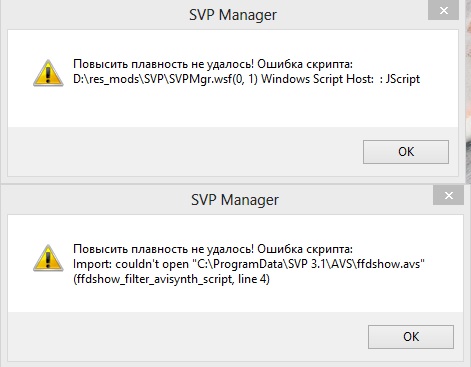
Task: Click the warning icon in the upper dialog
Action: coord(48,73)
